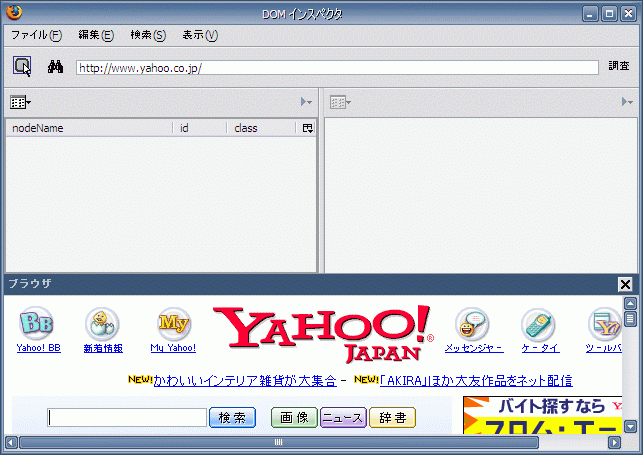643x455 pixels.
Task: Open the かわいいインテリア雑貨が大集合 link
Action: (245, 381)
